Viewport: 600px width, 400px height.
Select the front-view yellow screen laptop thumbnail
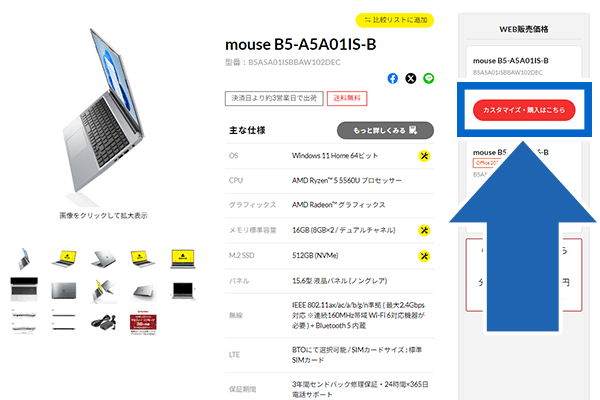[183, 259]
